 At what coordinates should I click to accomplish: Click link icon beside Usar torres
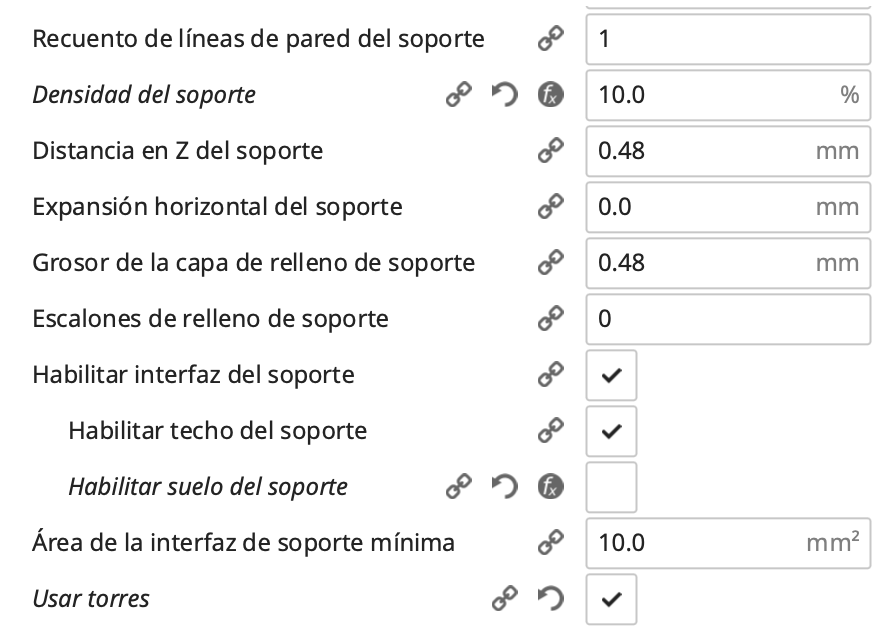[505, 599]
